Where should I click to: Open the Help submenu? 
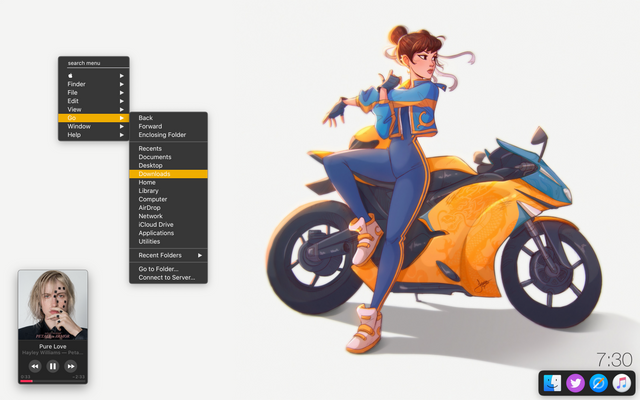coord(93,135)
